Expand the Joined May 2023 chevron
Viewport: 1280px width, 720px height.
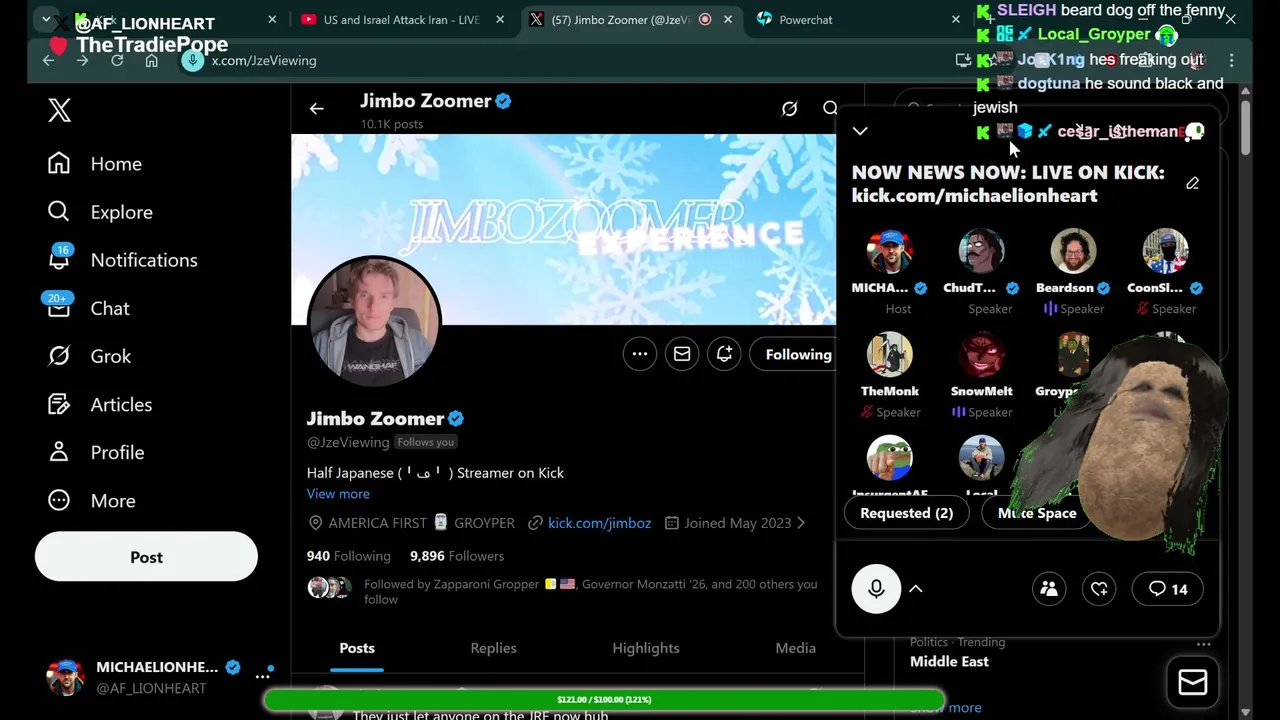800,523
